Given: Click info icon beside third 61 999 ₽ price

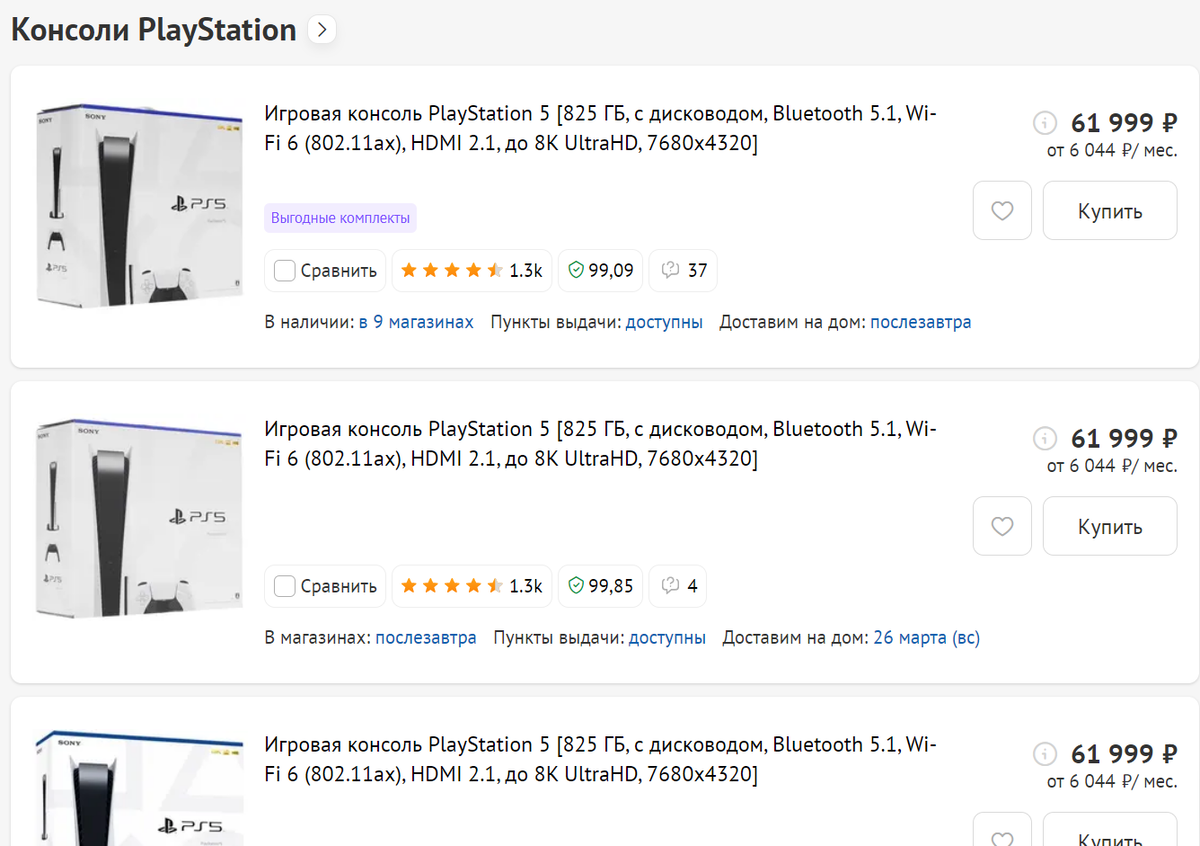Looking at the screenshot, I should (1044, 754).
